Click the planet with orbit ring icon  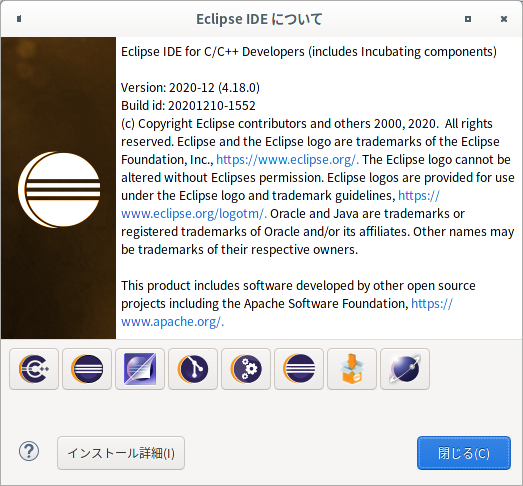tap(405, 369)
